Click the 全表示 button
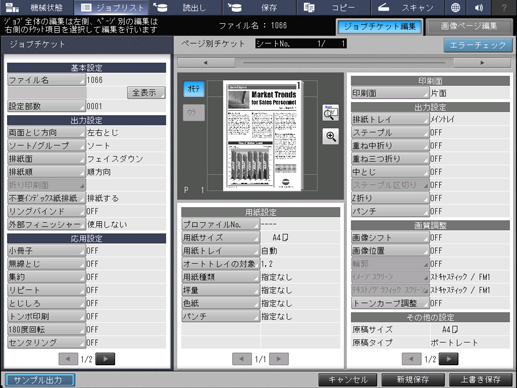This screenshot has height=388, width=517. [x=146, y=93]
